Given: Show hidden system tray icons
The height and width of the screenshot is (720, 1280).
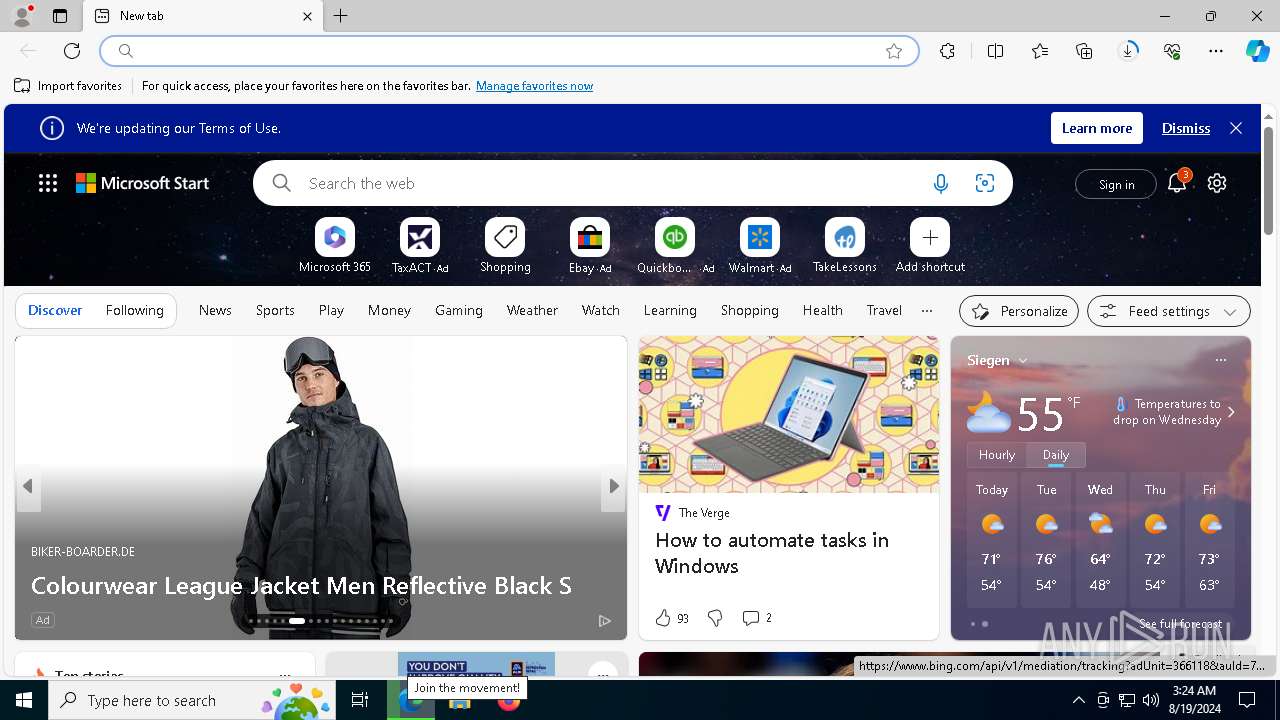Looking at the screenshot, I should [1078, 700].
